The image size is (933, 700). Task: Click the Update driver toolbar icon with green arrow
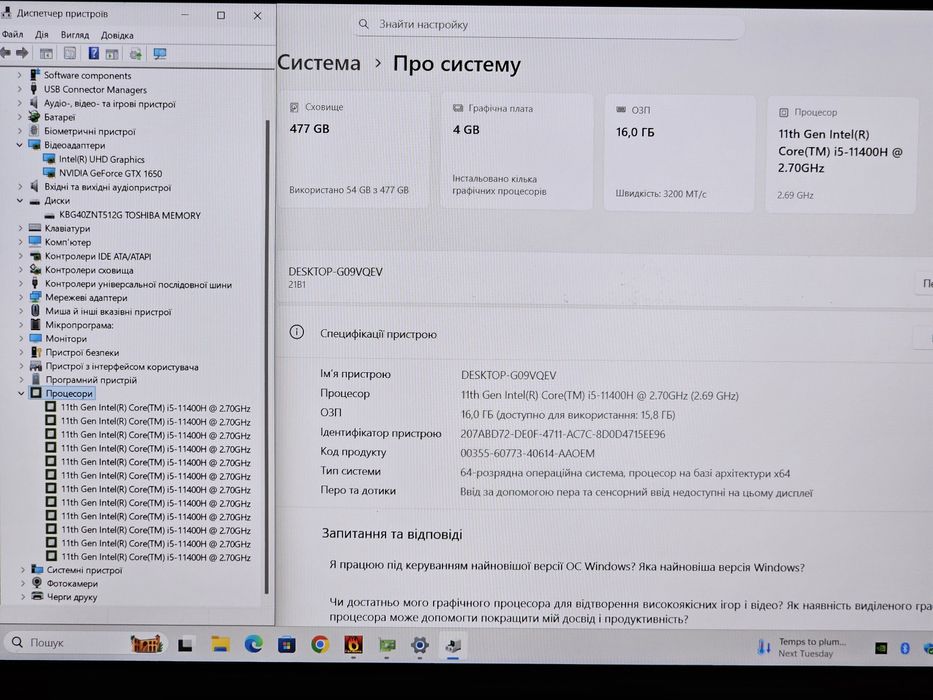[x=136, y=54]
